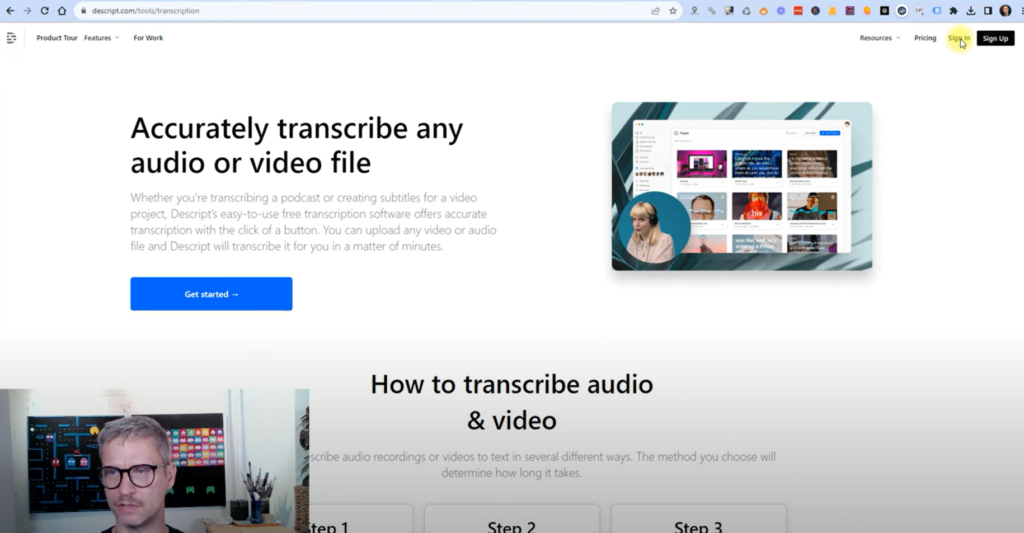The image size is (1024, 533).
Task: Open the browser downloads icon
Action: pyautogui.click(x=970, y=10)
